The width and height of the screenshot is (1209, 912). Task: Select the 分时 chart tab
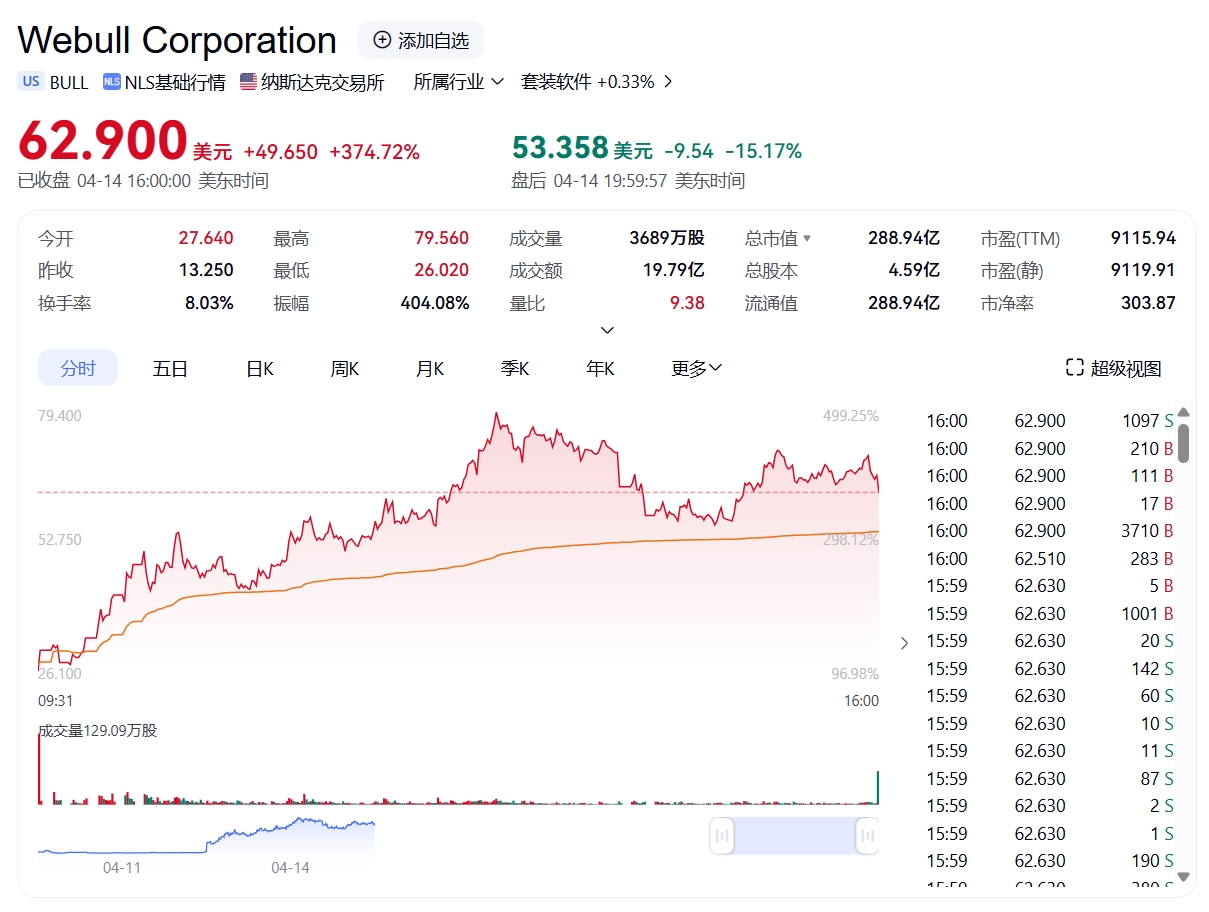point(78,368)
